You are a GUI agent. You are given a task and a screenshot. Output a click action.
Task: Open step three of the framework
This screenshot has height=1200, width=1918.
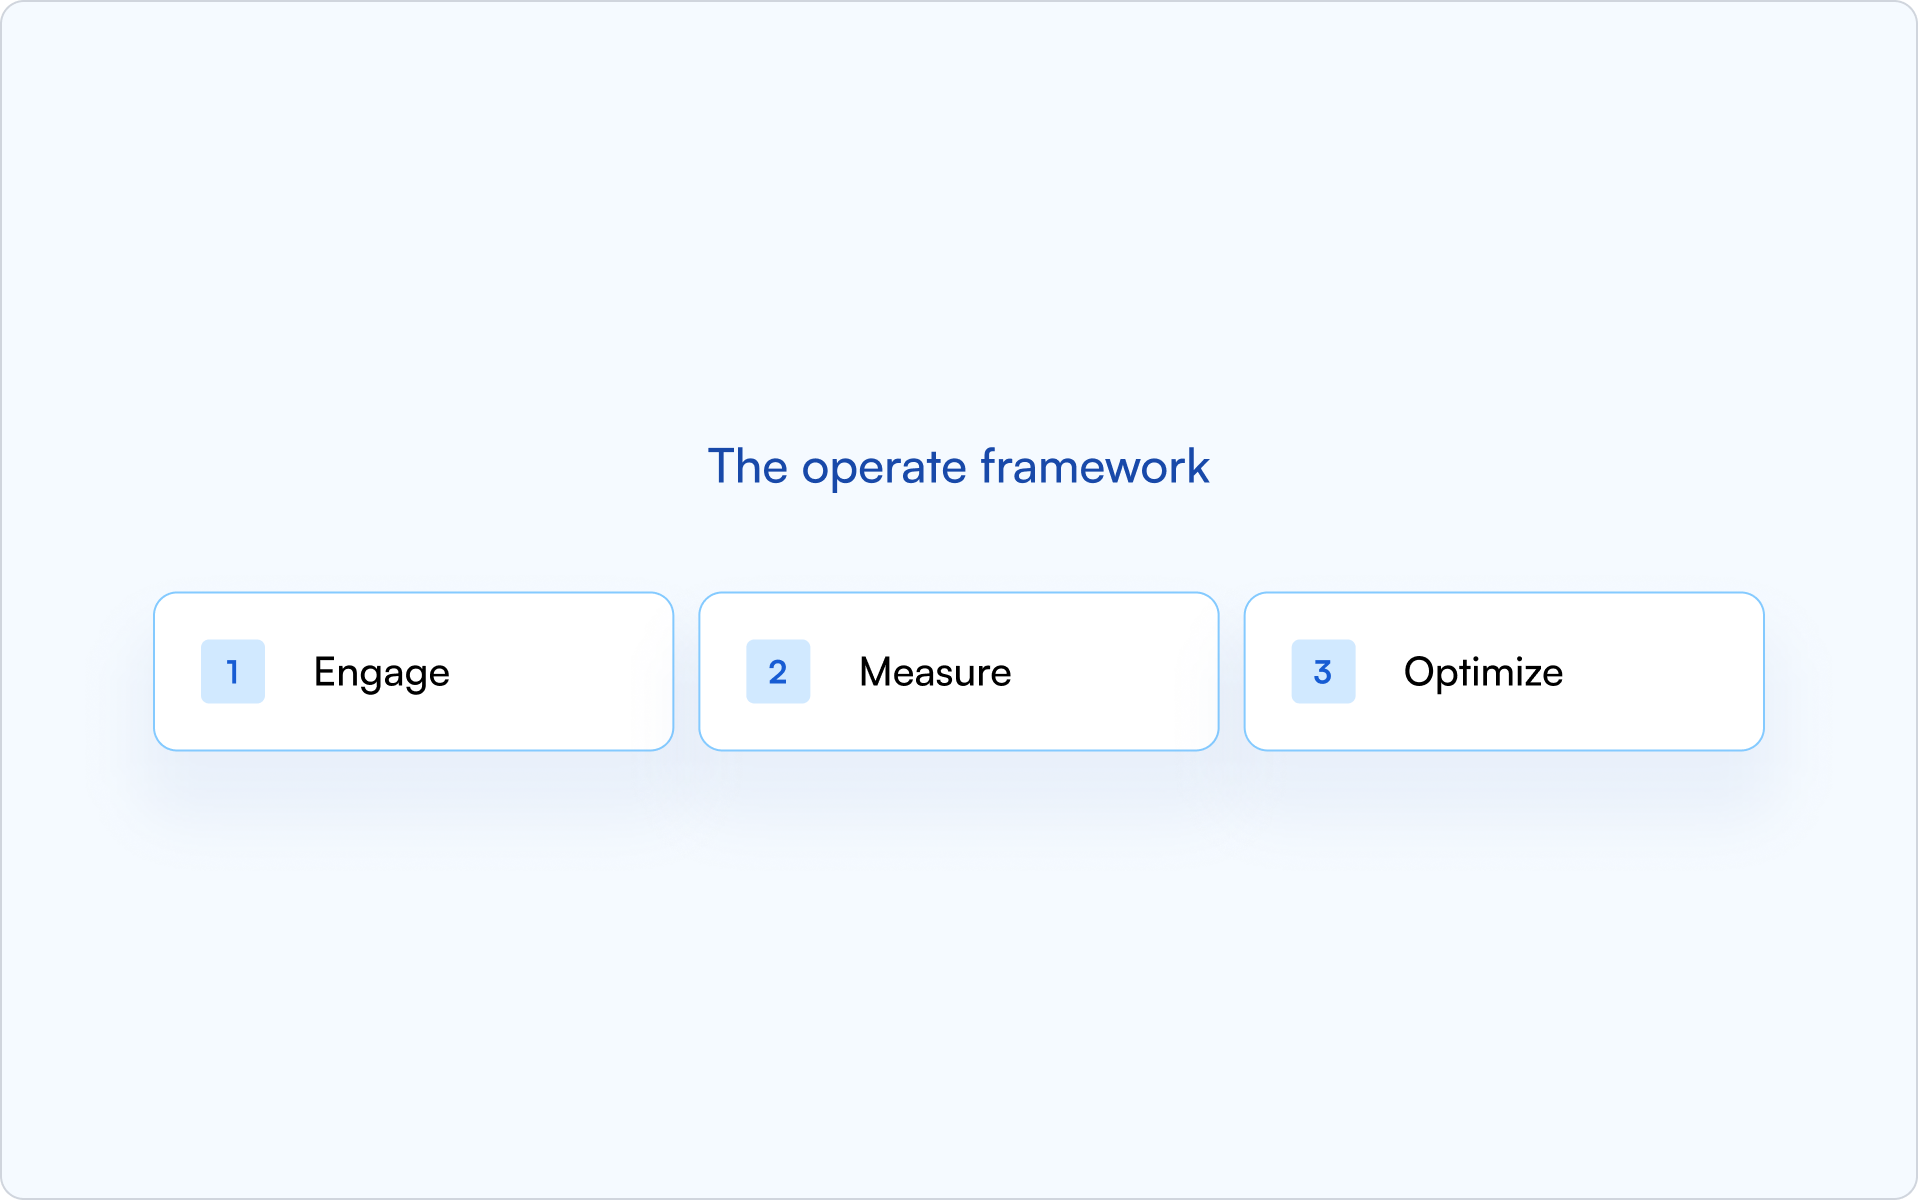[1503, 671]
